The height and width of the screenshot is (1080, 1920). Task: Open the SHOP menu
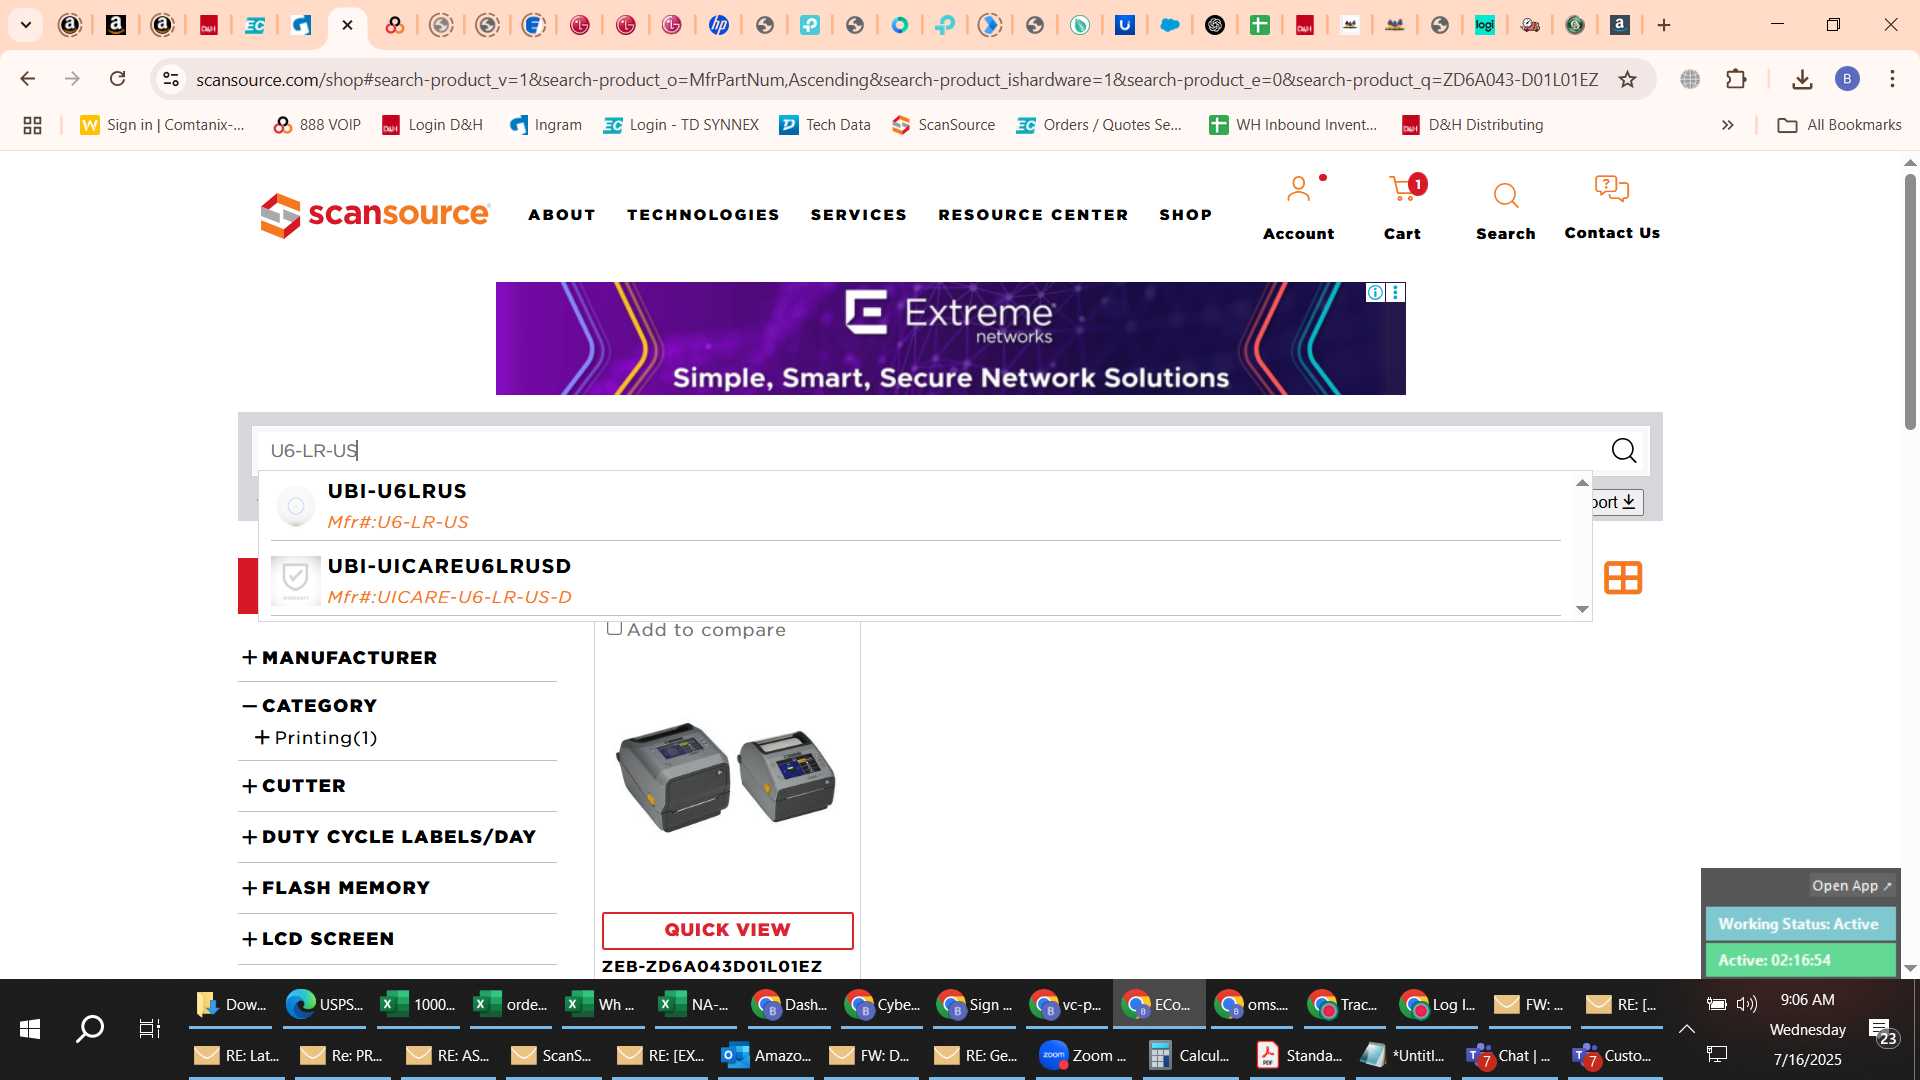[x=1186, y=215]
